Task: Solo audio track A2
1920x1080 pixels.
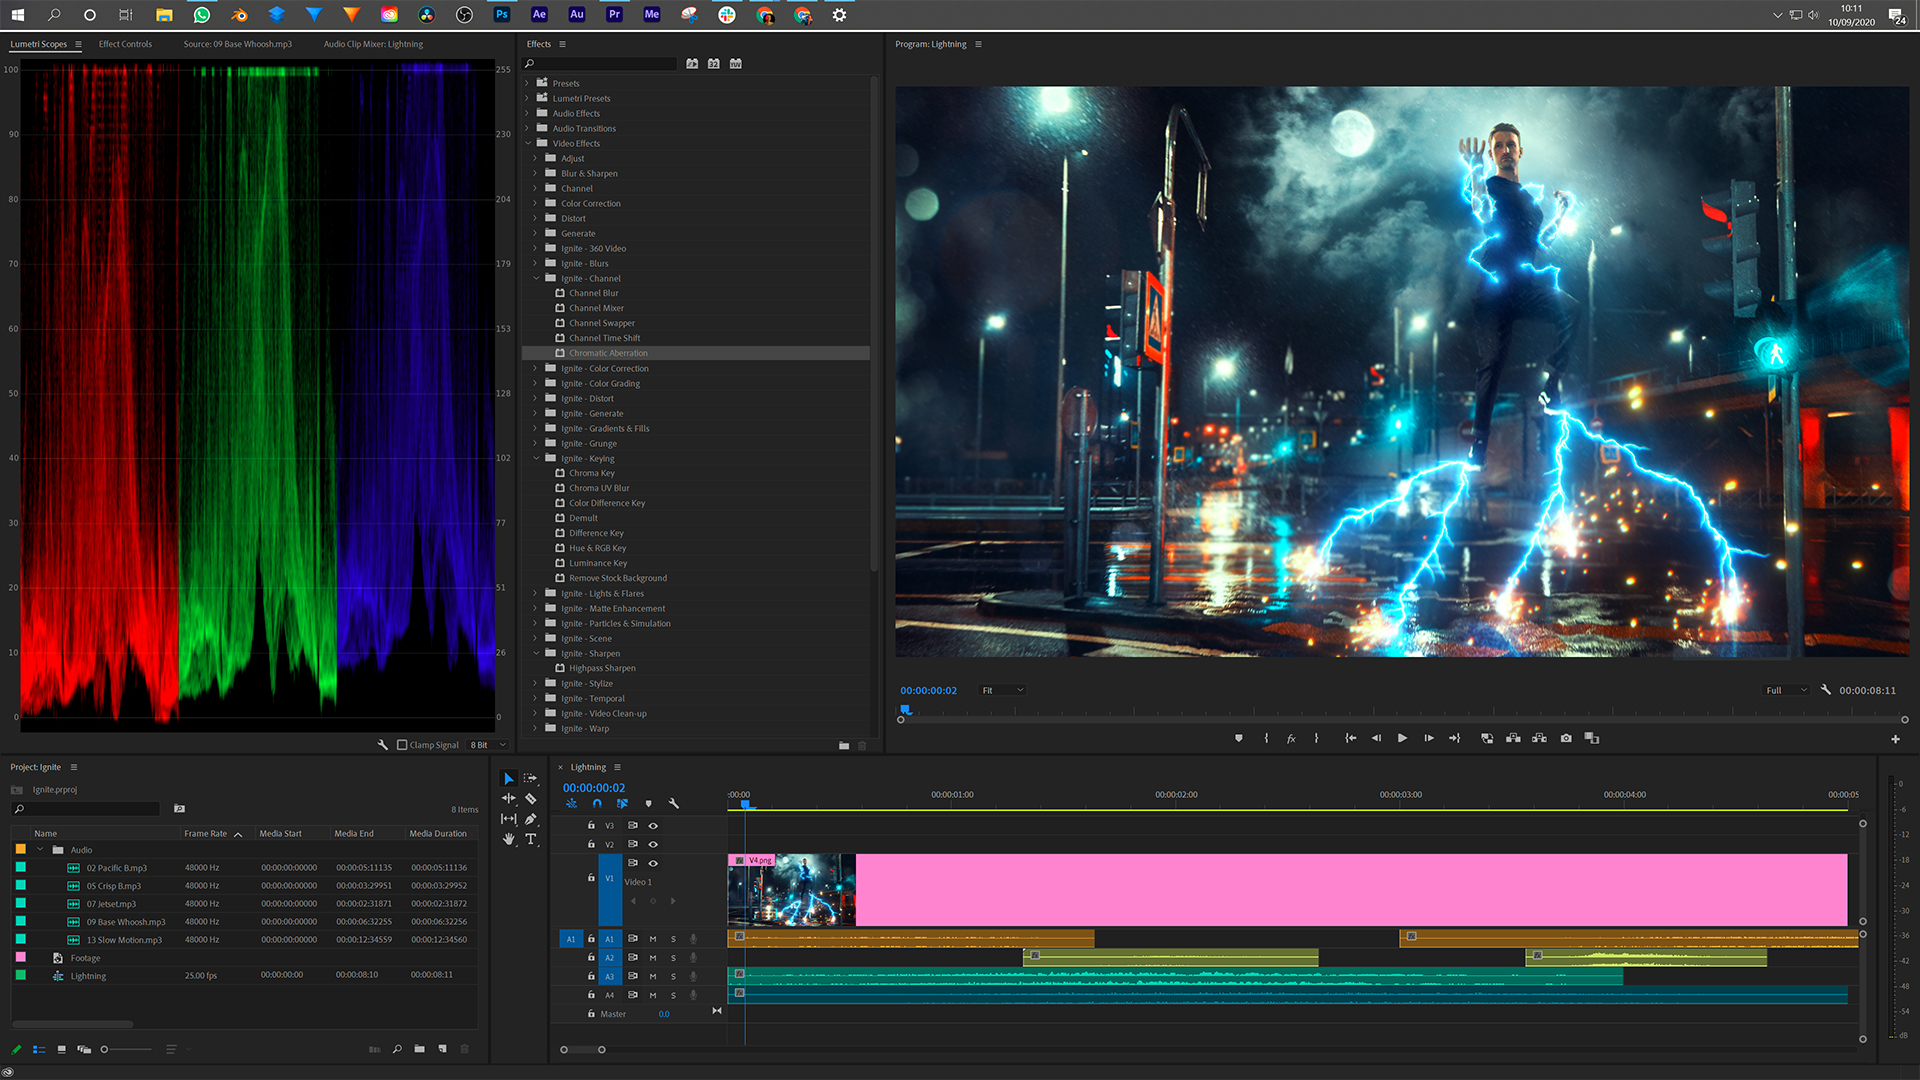Action: pos(673,958)
